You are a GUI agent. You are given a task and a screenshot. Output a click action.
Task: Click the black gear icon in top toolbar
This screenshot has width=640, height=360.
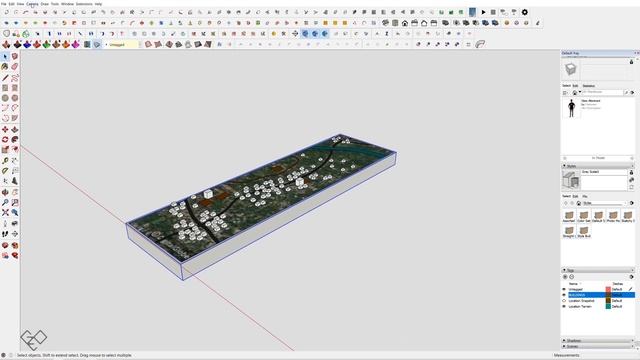click(x=525, y=12)
